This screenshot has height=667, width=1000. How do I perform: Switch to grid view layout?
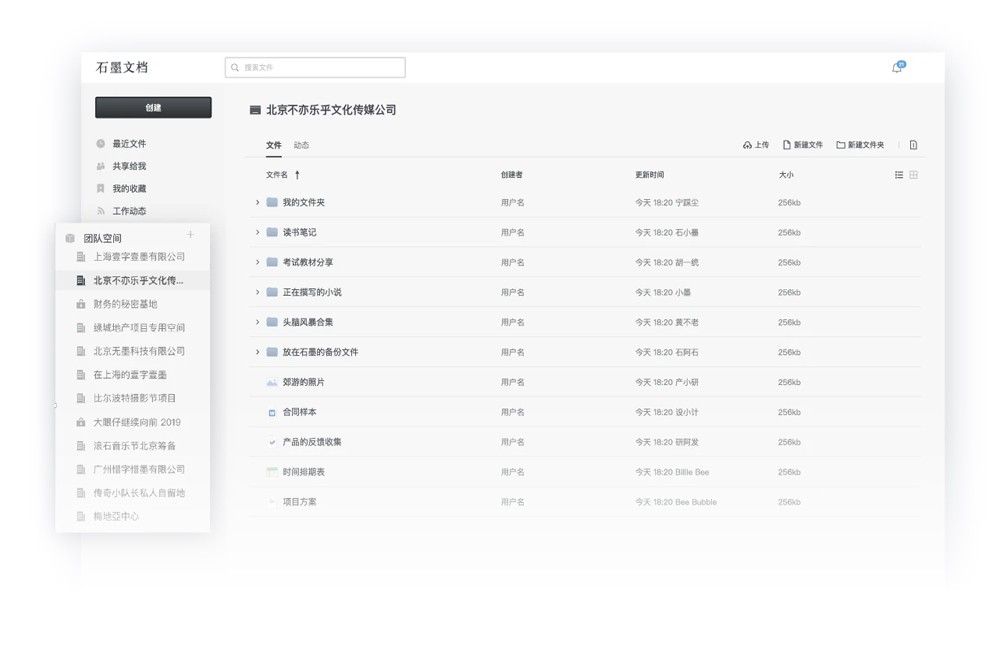click(x=914, y=175)
